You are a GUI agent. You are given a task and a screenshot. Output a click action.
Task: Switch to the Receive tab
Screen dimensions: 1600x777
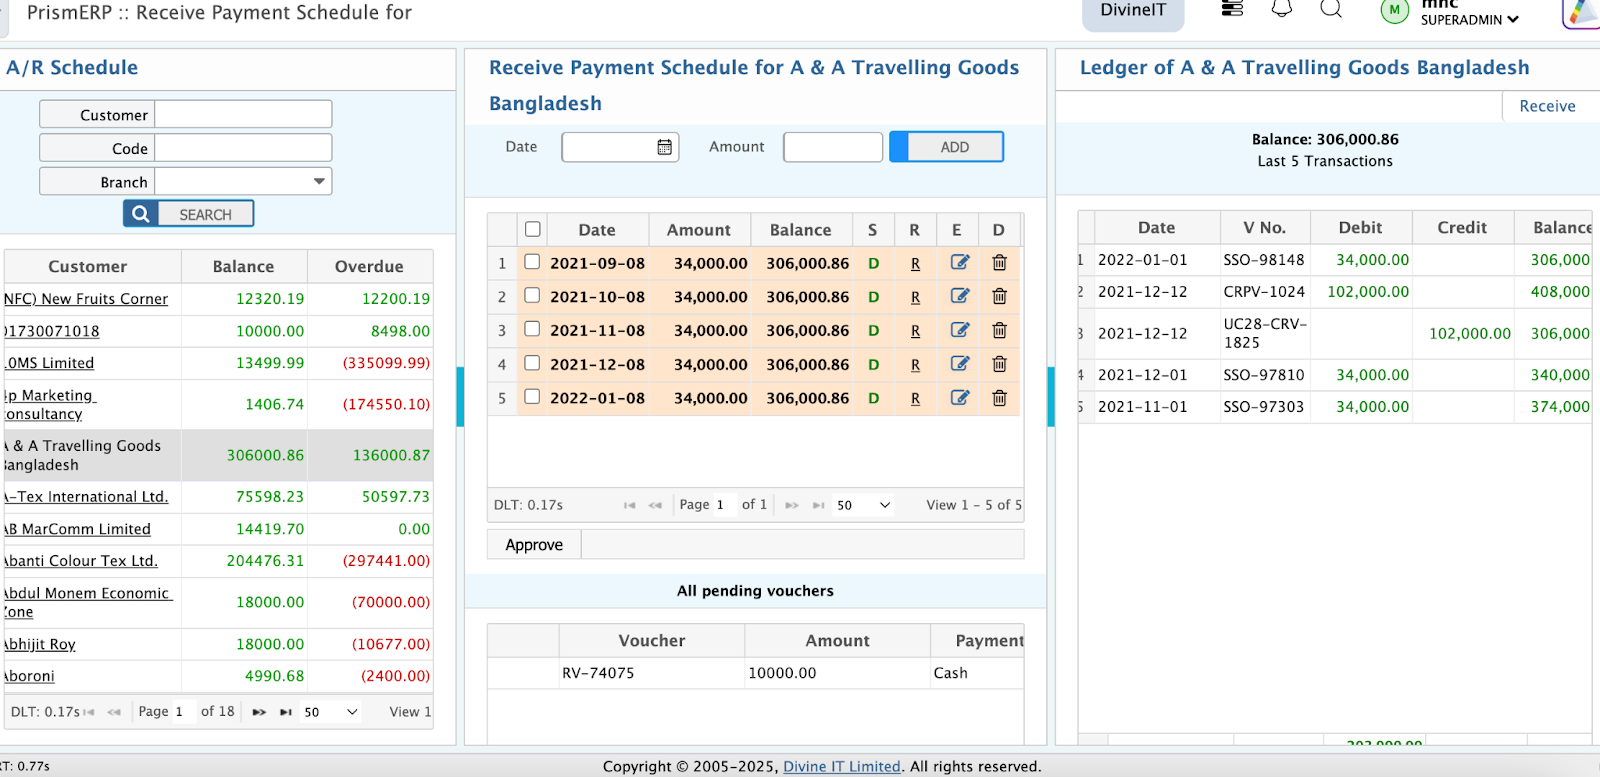coord(1546,106)
